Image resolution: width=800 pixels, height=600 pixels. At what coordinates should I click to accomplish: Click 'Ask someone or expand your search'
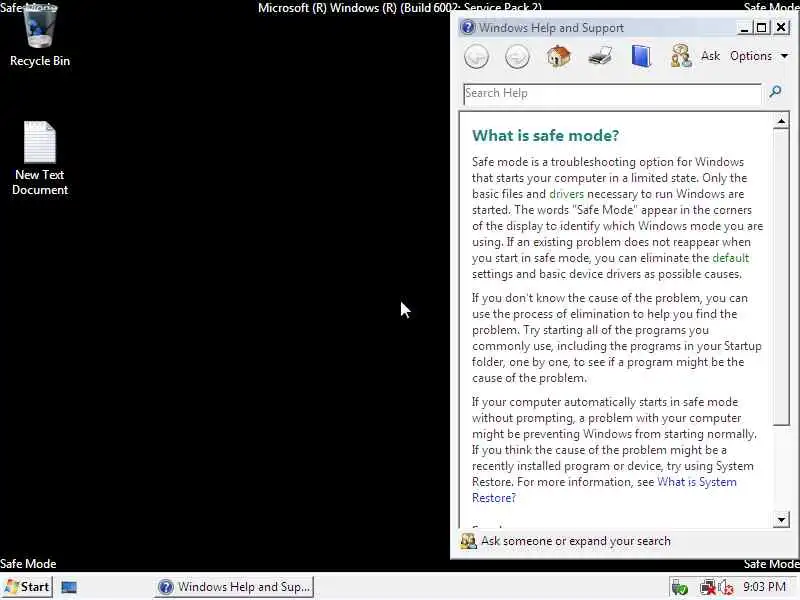576,541
